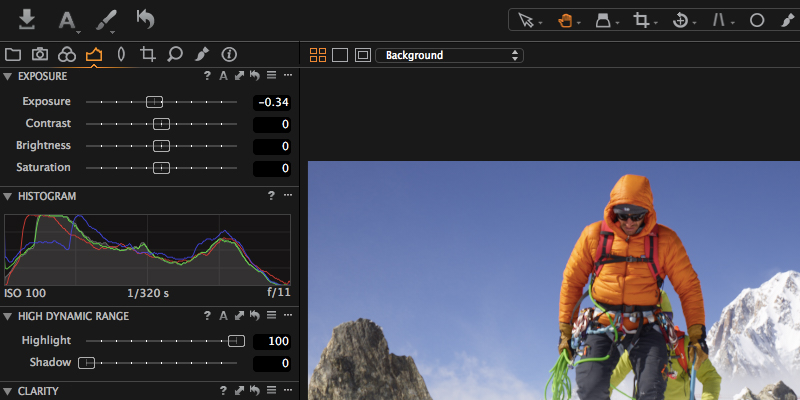Collapse the Exposure panel
This screenshot has height=400, width=800.
pyautogui.click(x=8, y=76)
